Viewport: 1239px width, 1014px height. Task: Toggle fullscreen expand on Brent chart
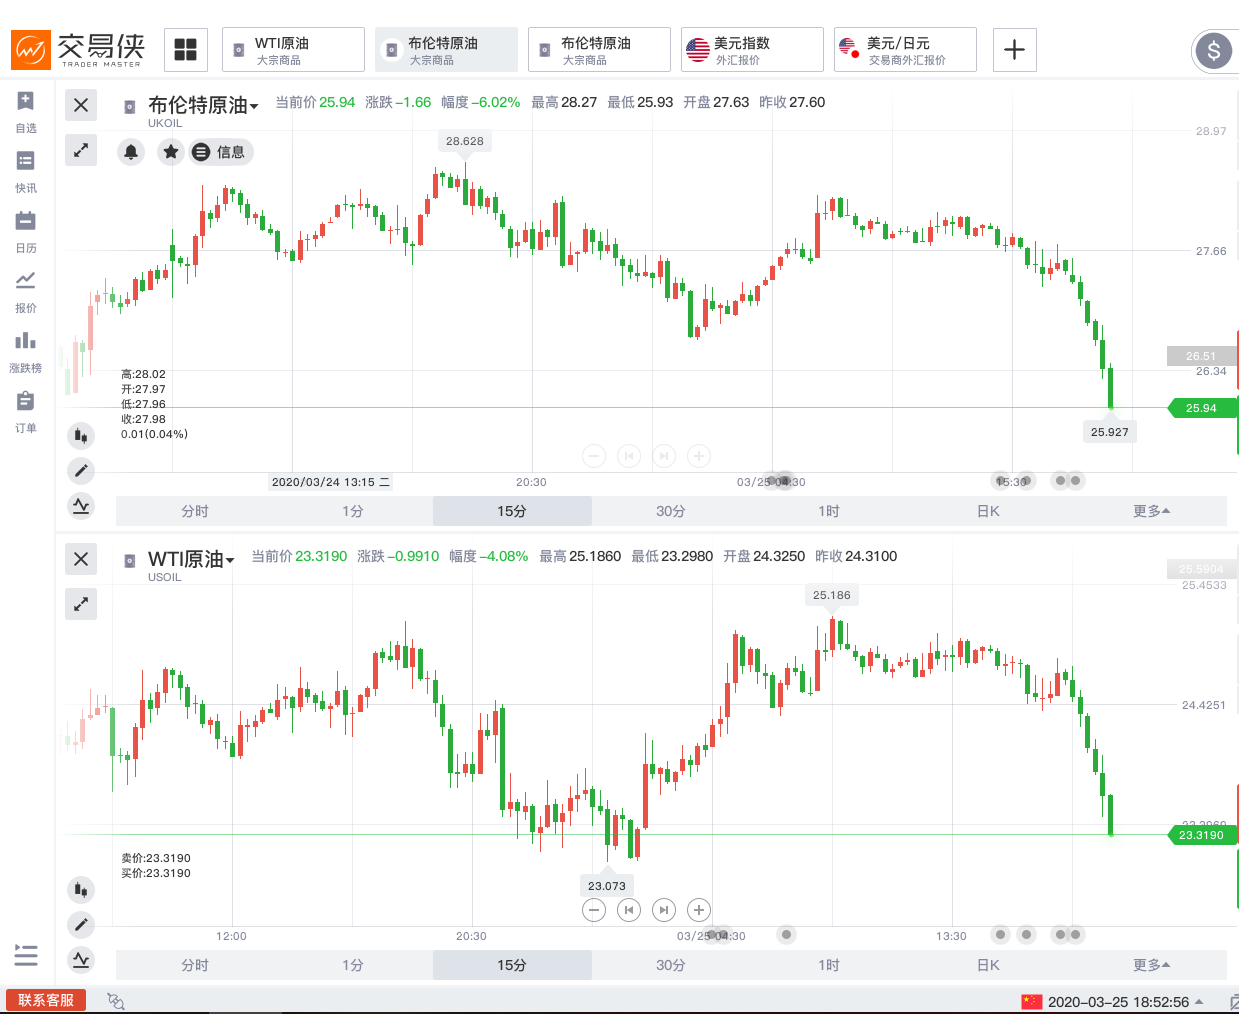(81, 150)
